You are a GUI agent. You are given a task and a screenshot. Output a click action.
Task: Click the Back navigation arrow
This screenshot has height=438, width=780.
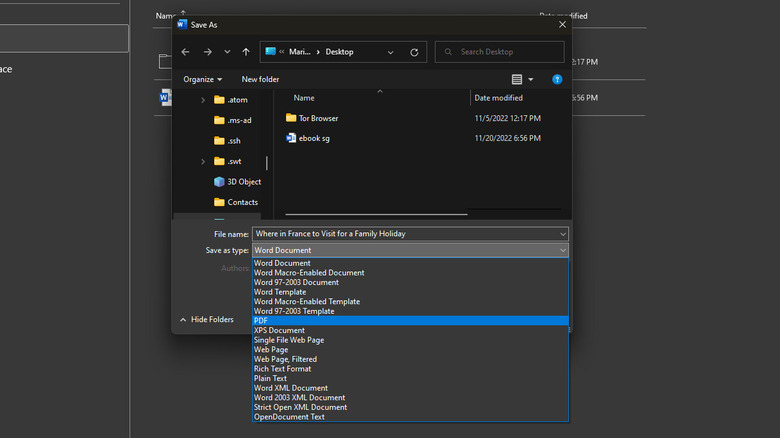[185, 52]
